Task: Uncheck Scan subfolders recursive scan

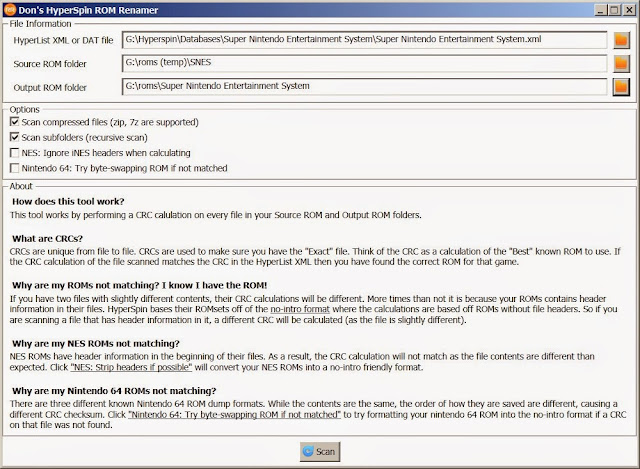Action: [15, 137]
